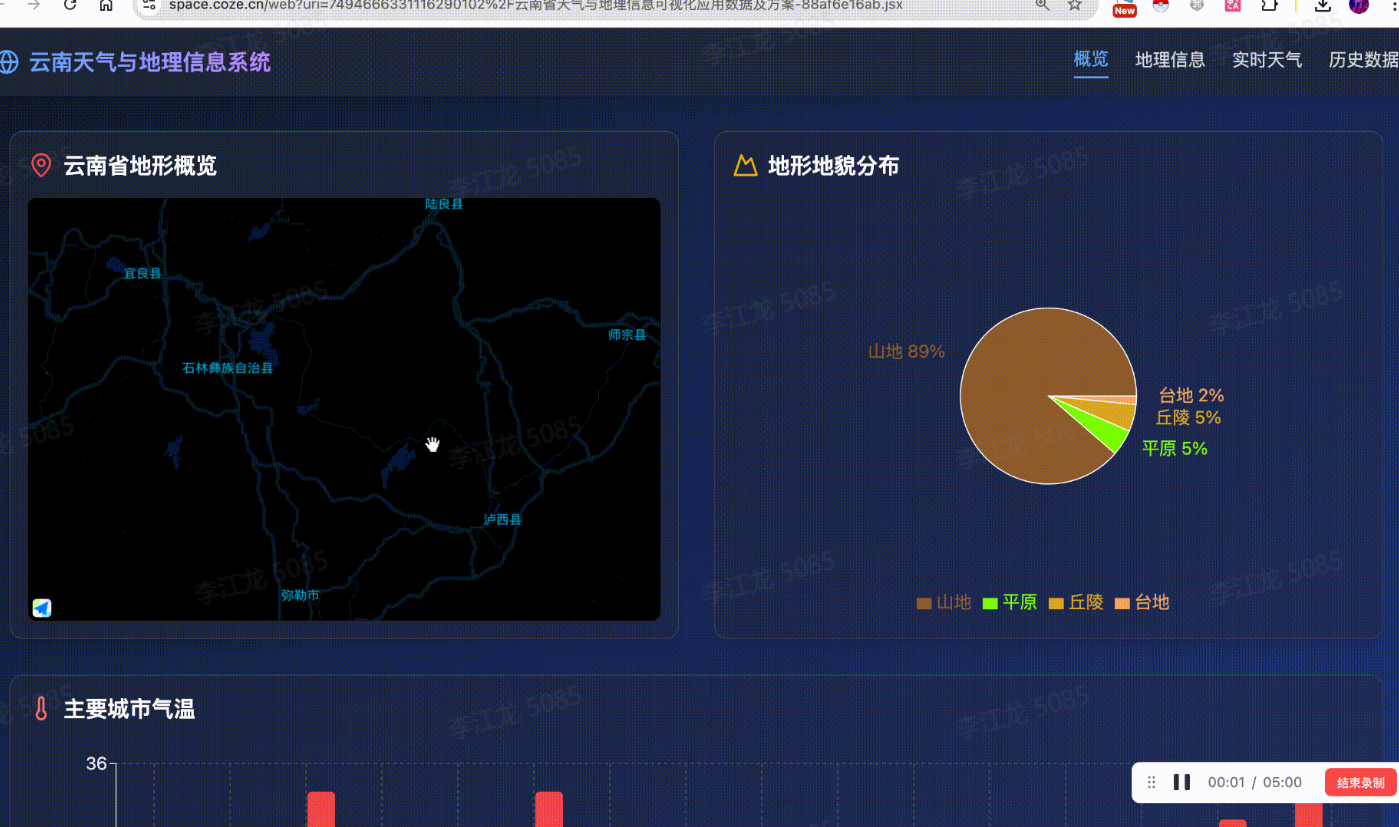
Task: Open the browser profile avatar
Action: [x=1358, y=5]
